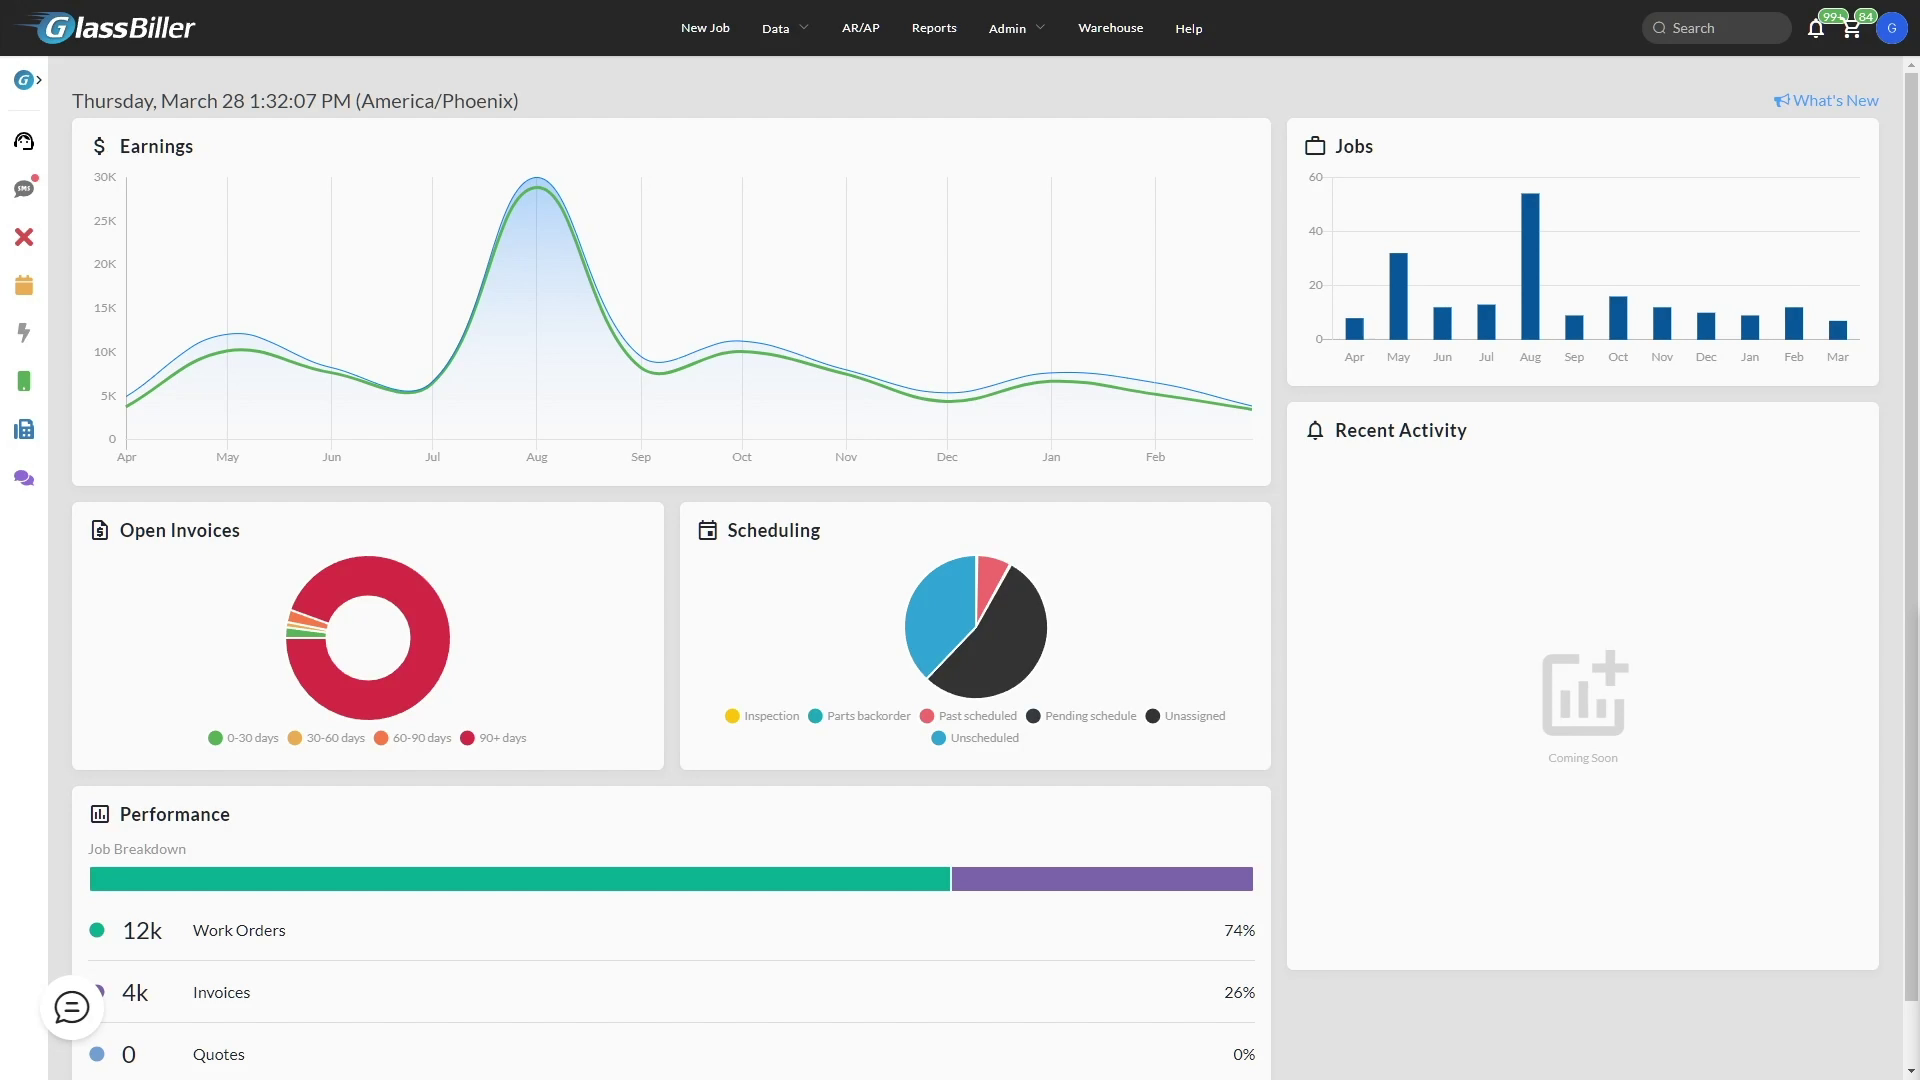Click the What's New link
The height and width of the screenshot is (1080, 1920).
pos(1826,100)
